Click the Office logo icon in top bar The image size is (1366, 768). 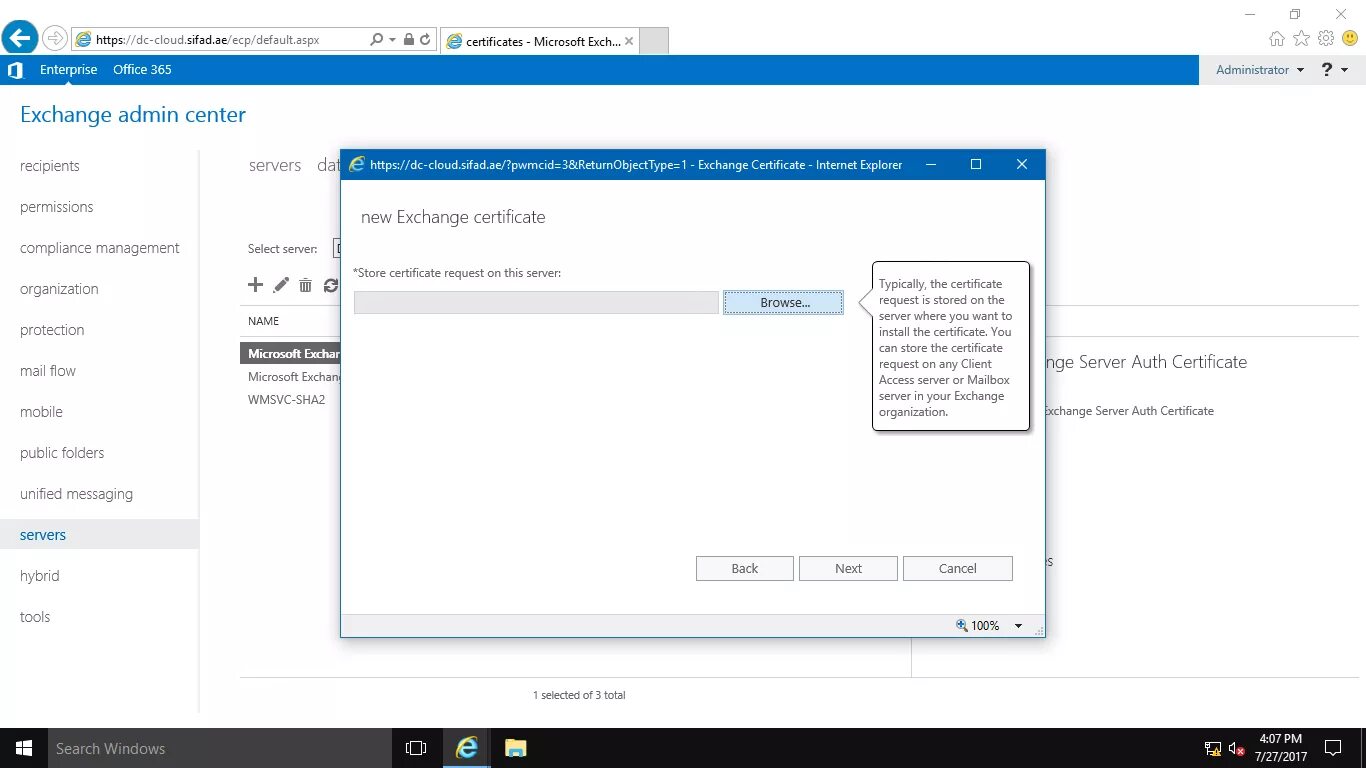[15, 70]
